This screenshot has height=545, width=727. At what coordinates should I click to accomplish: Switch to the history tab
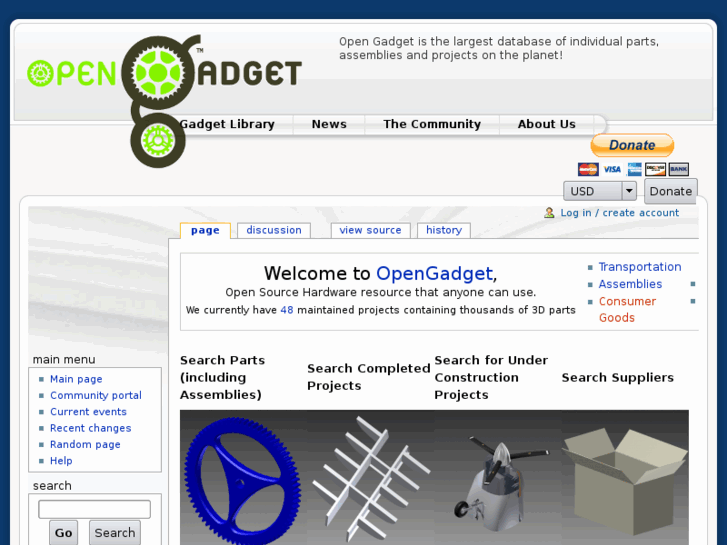click(444, 230)
